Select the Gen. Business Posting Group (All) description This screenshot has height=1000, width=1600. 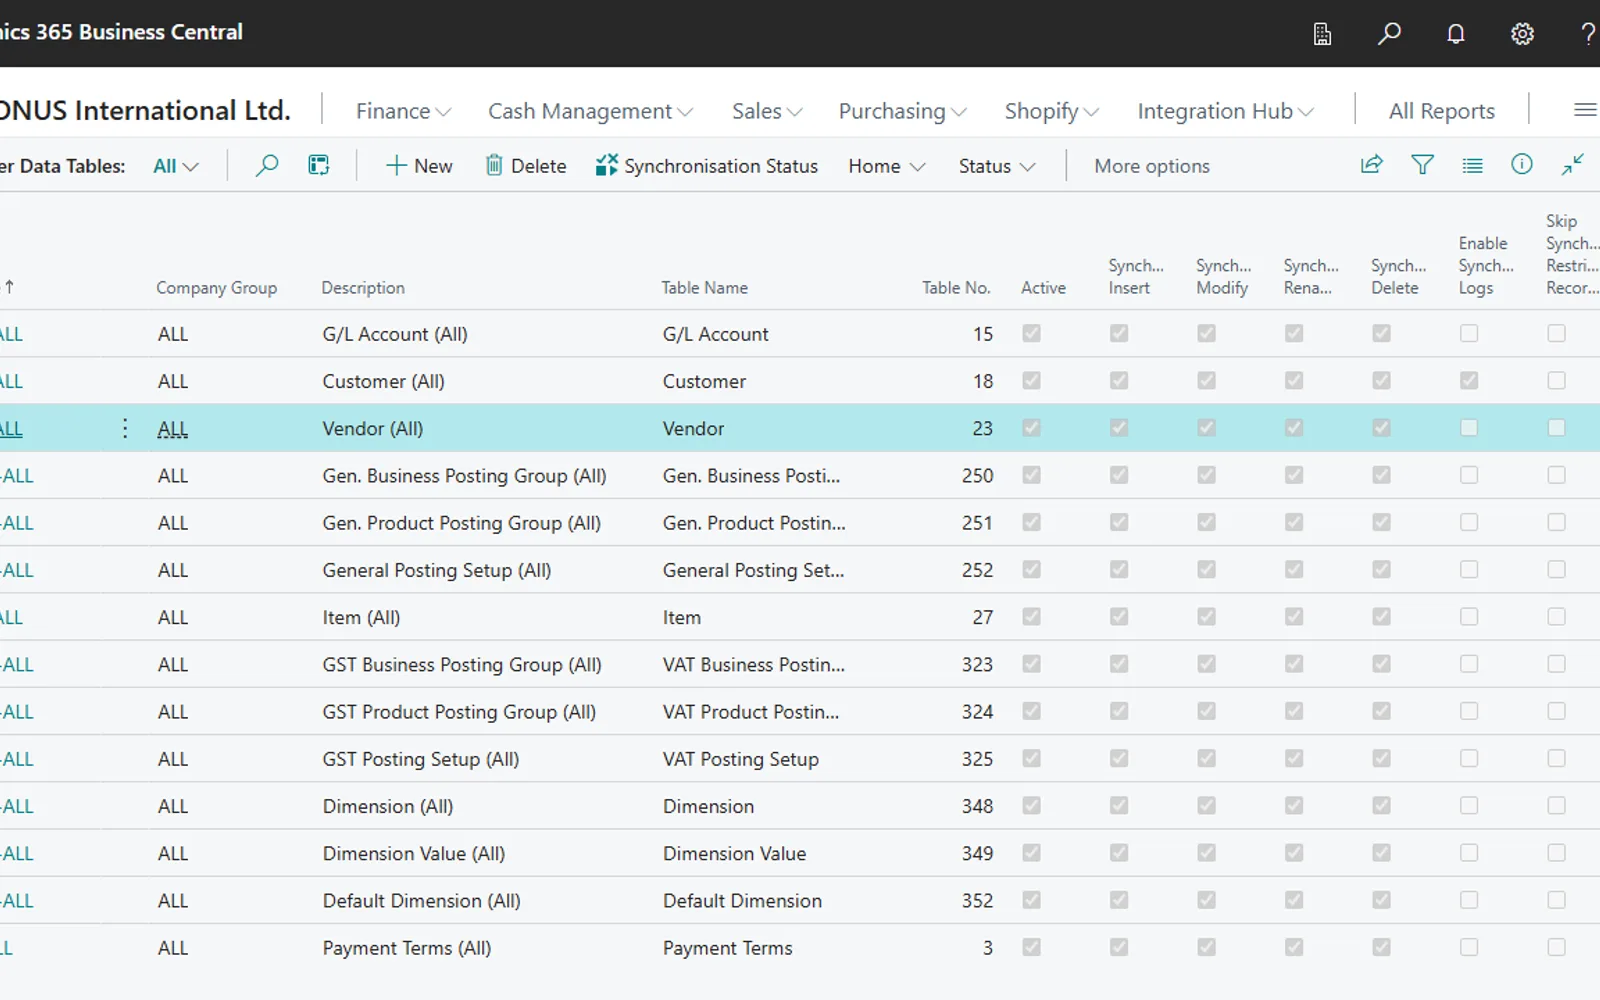pyautogui.click(x=464, y=476)
